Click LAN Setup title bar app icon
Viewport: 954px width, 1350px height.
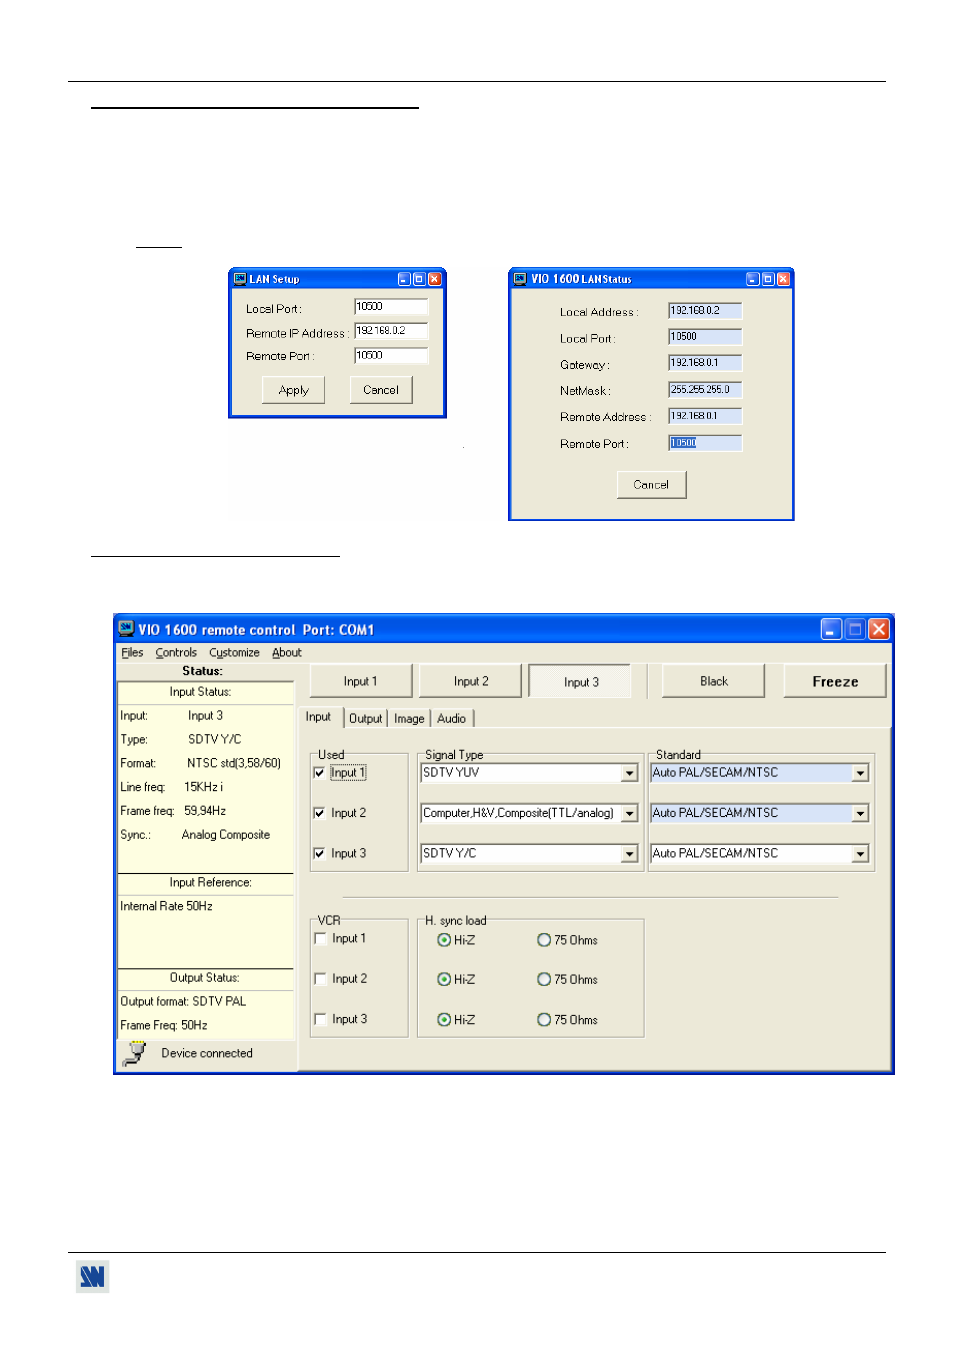pyautogui.click(x=240, y=279)
